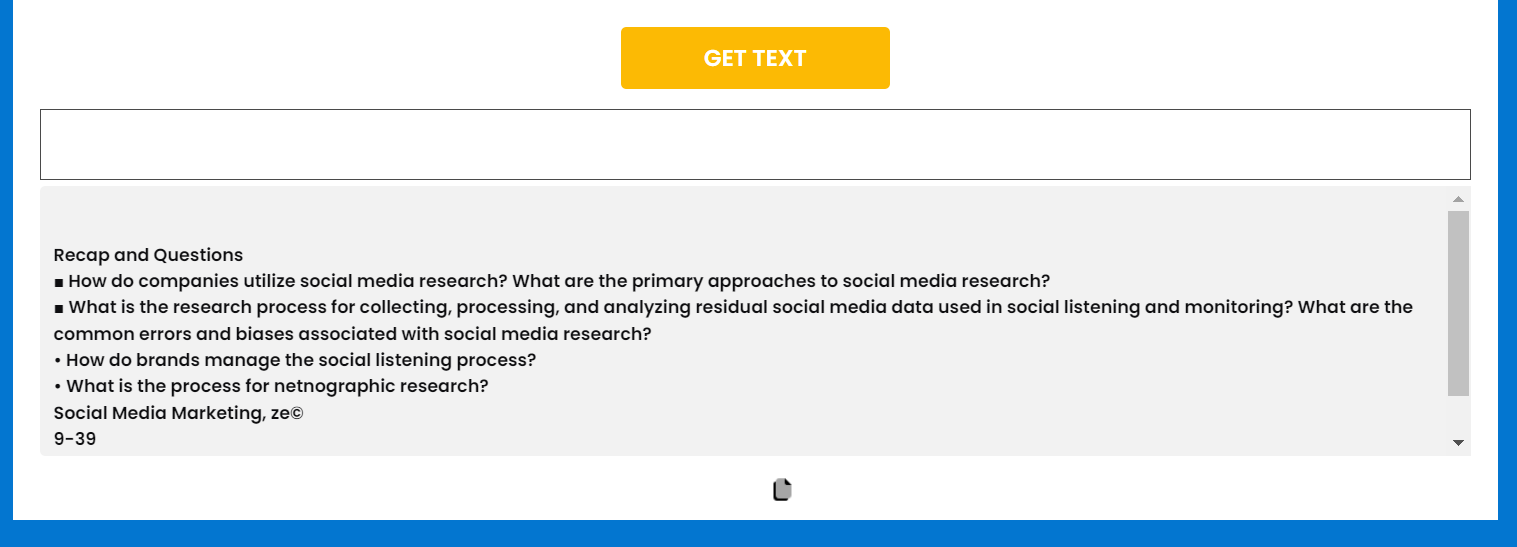Click the yellow GET TEXT button

pyautogui.click(x=755, y=58)
